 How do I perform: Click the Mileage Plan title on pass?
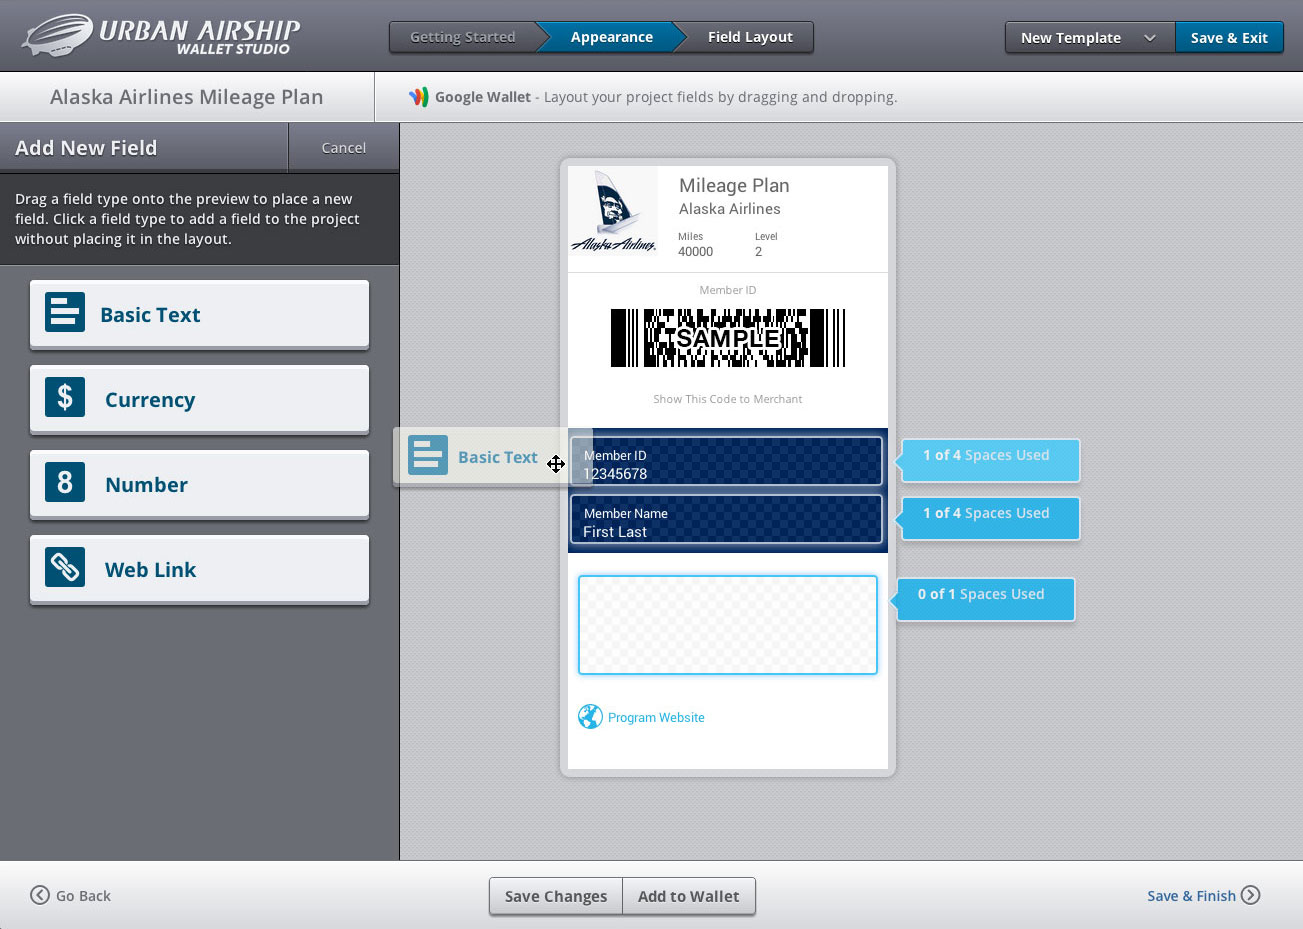(x=734, y=185)
